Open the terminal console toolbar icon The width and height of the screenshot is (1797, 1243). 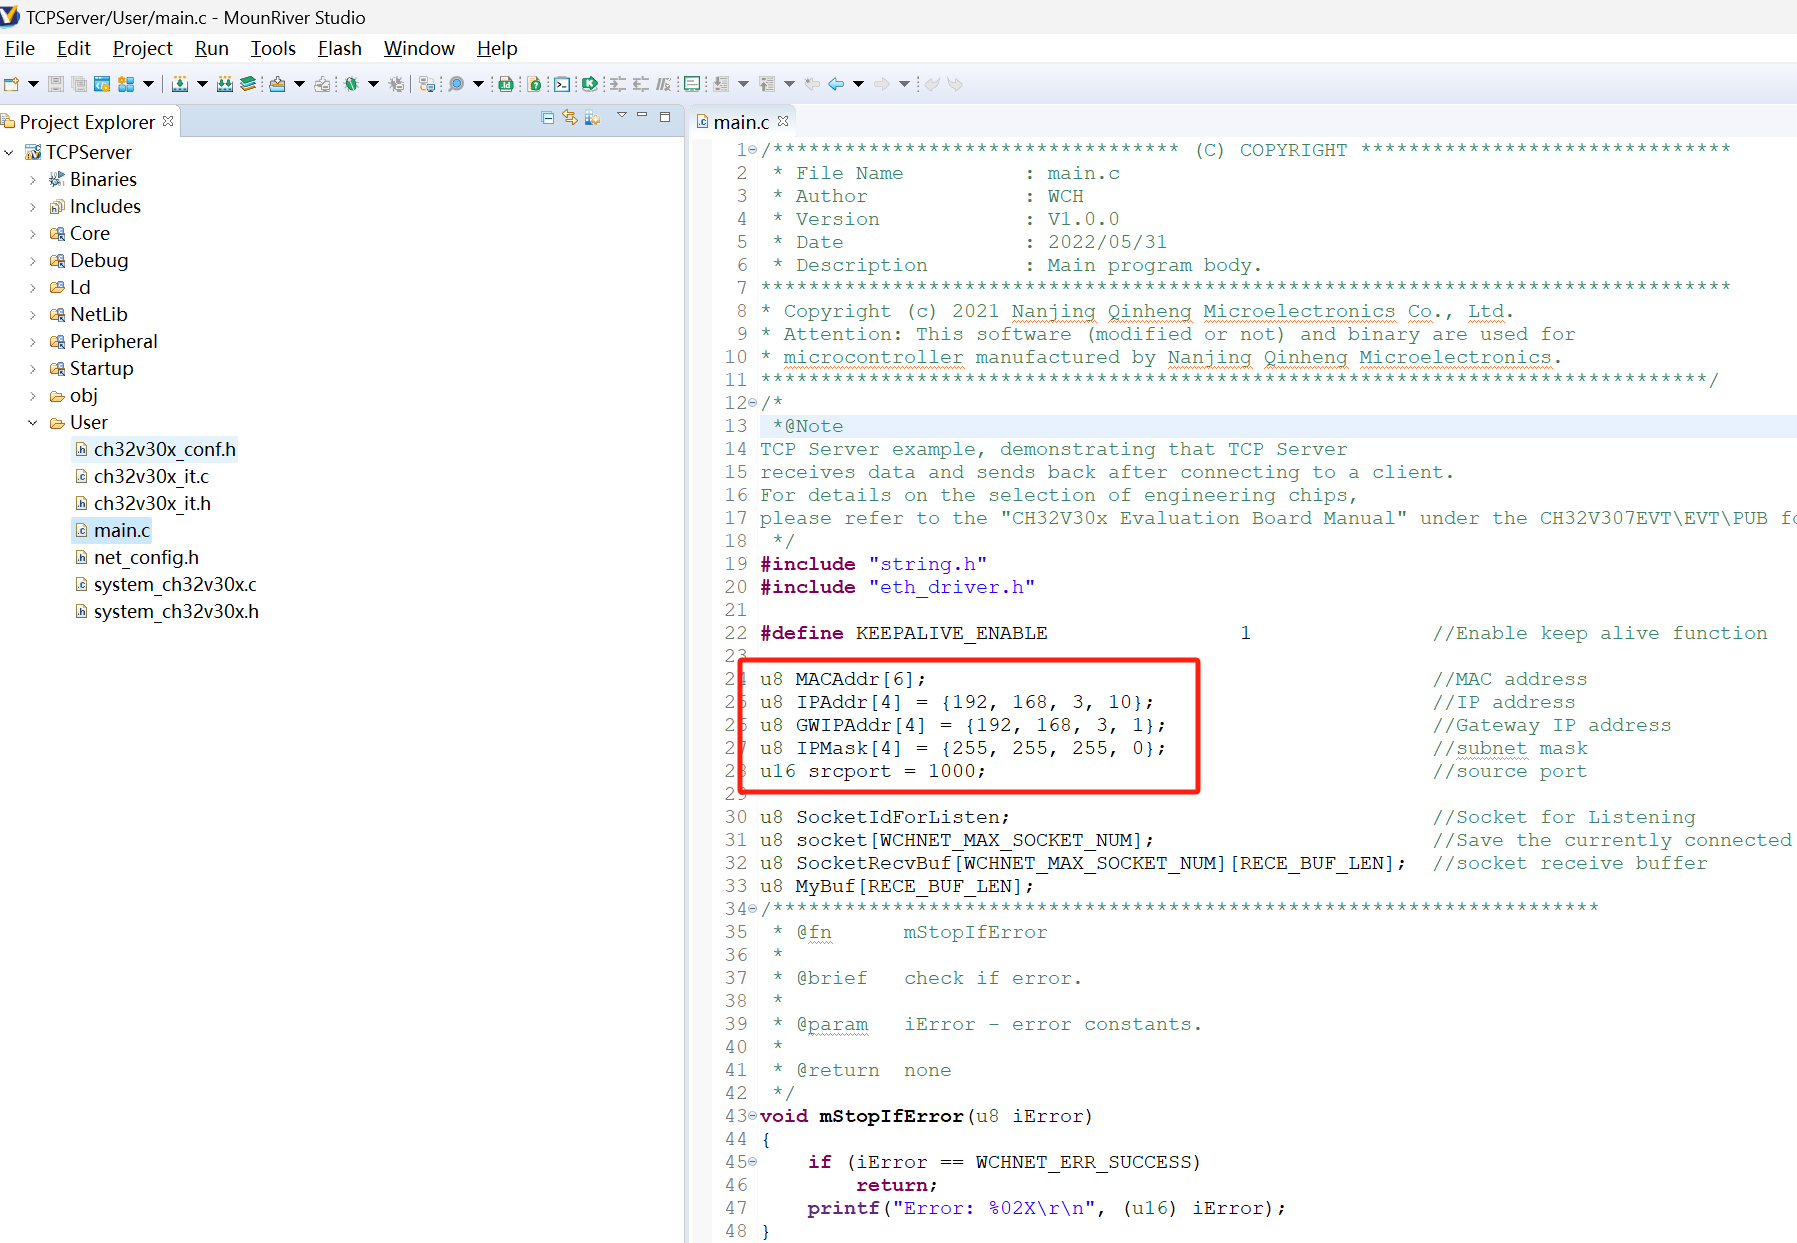[x=562, y=84]
